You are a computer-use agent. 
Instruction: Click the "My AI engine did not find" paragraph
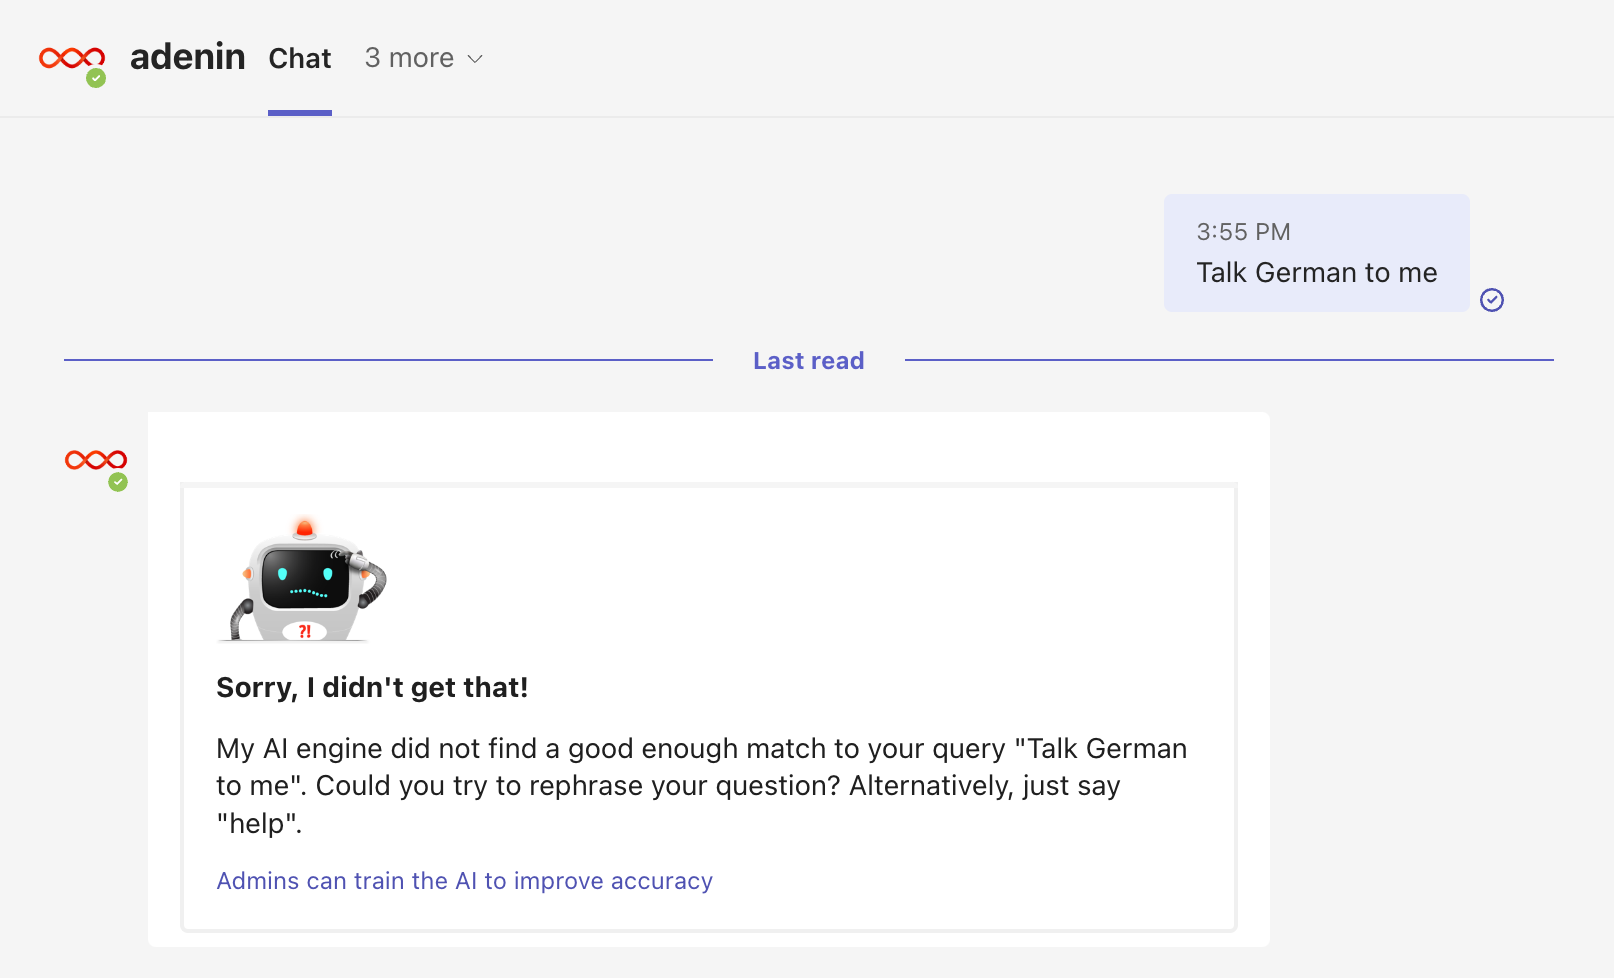[x=700, y=786]
